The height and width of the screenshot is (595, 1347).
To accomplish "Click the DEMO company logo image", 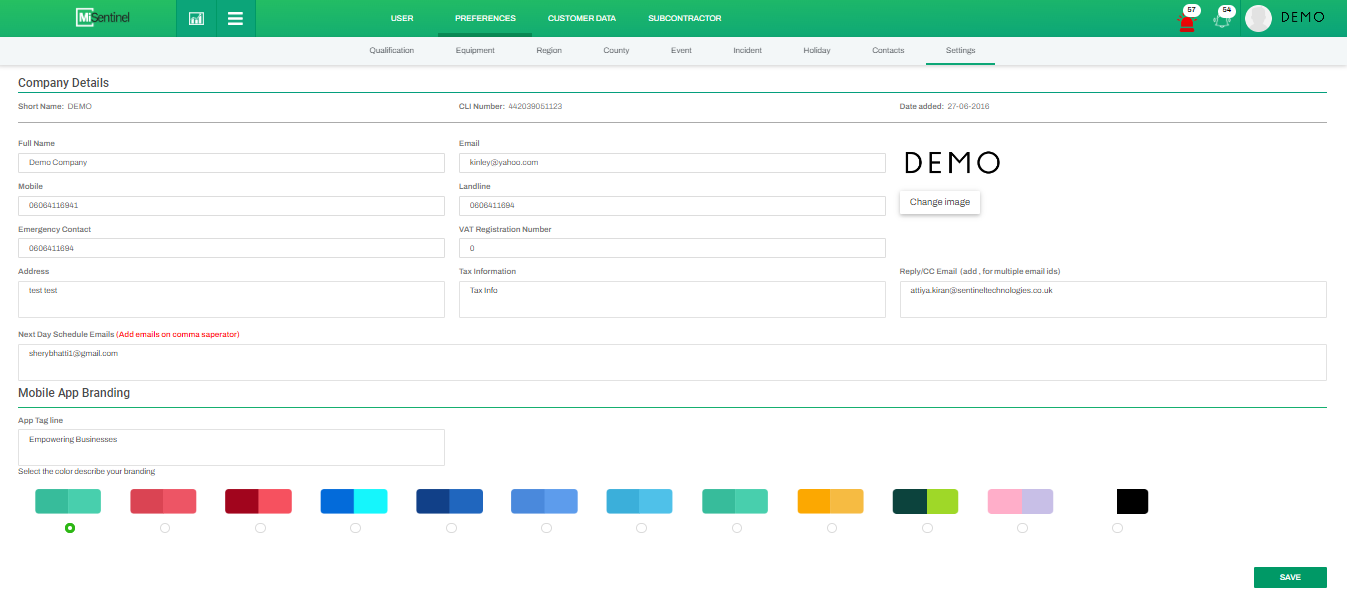I will tap(951, 163).
